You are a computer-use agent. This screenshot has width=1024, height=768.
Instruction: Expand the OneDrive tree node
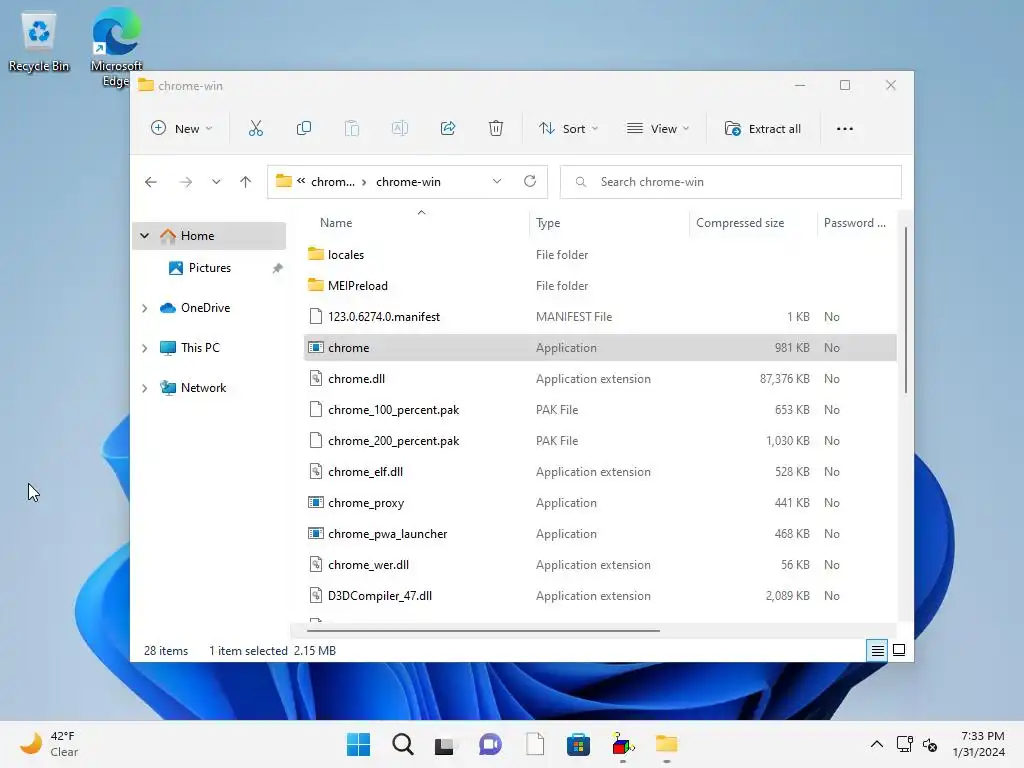(x=144, y=308)
